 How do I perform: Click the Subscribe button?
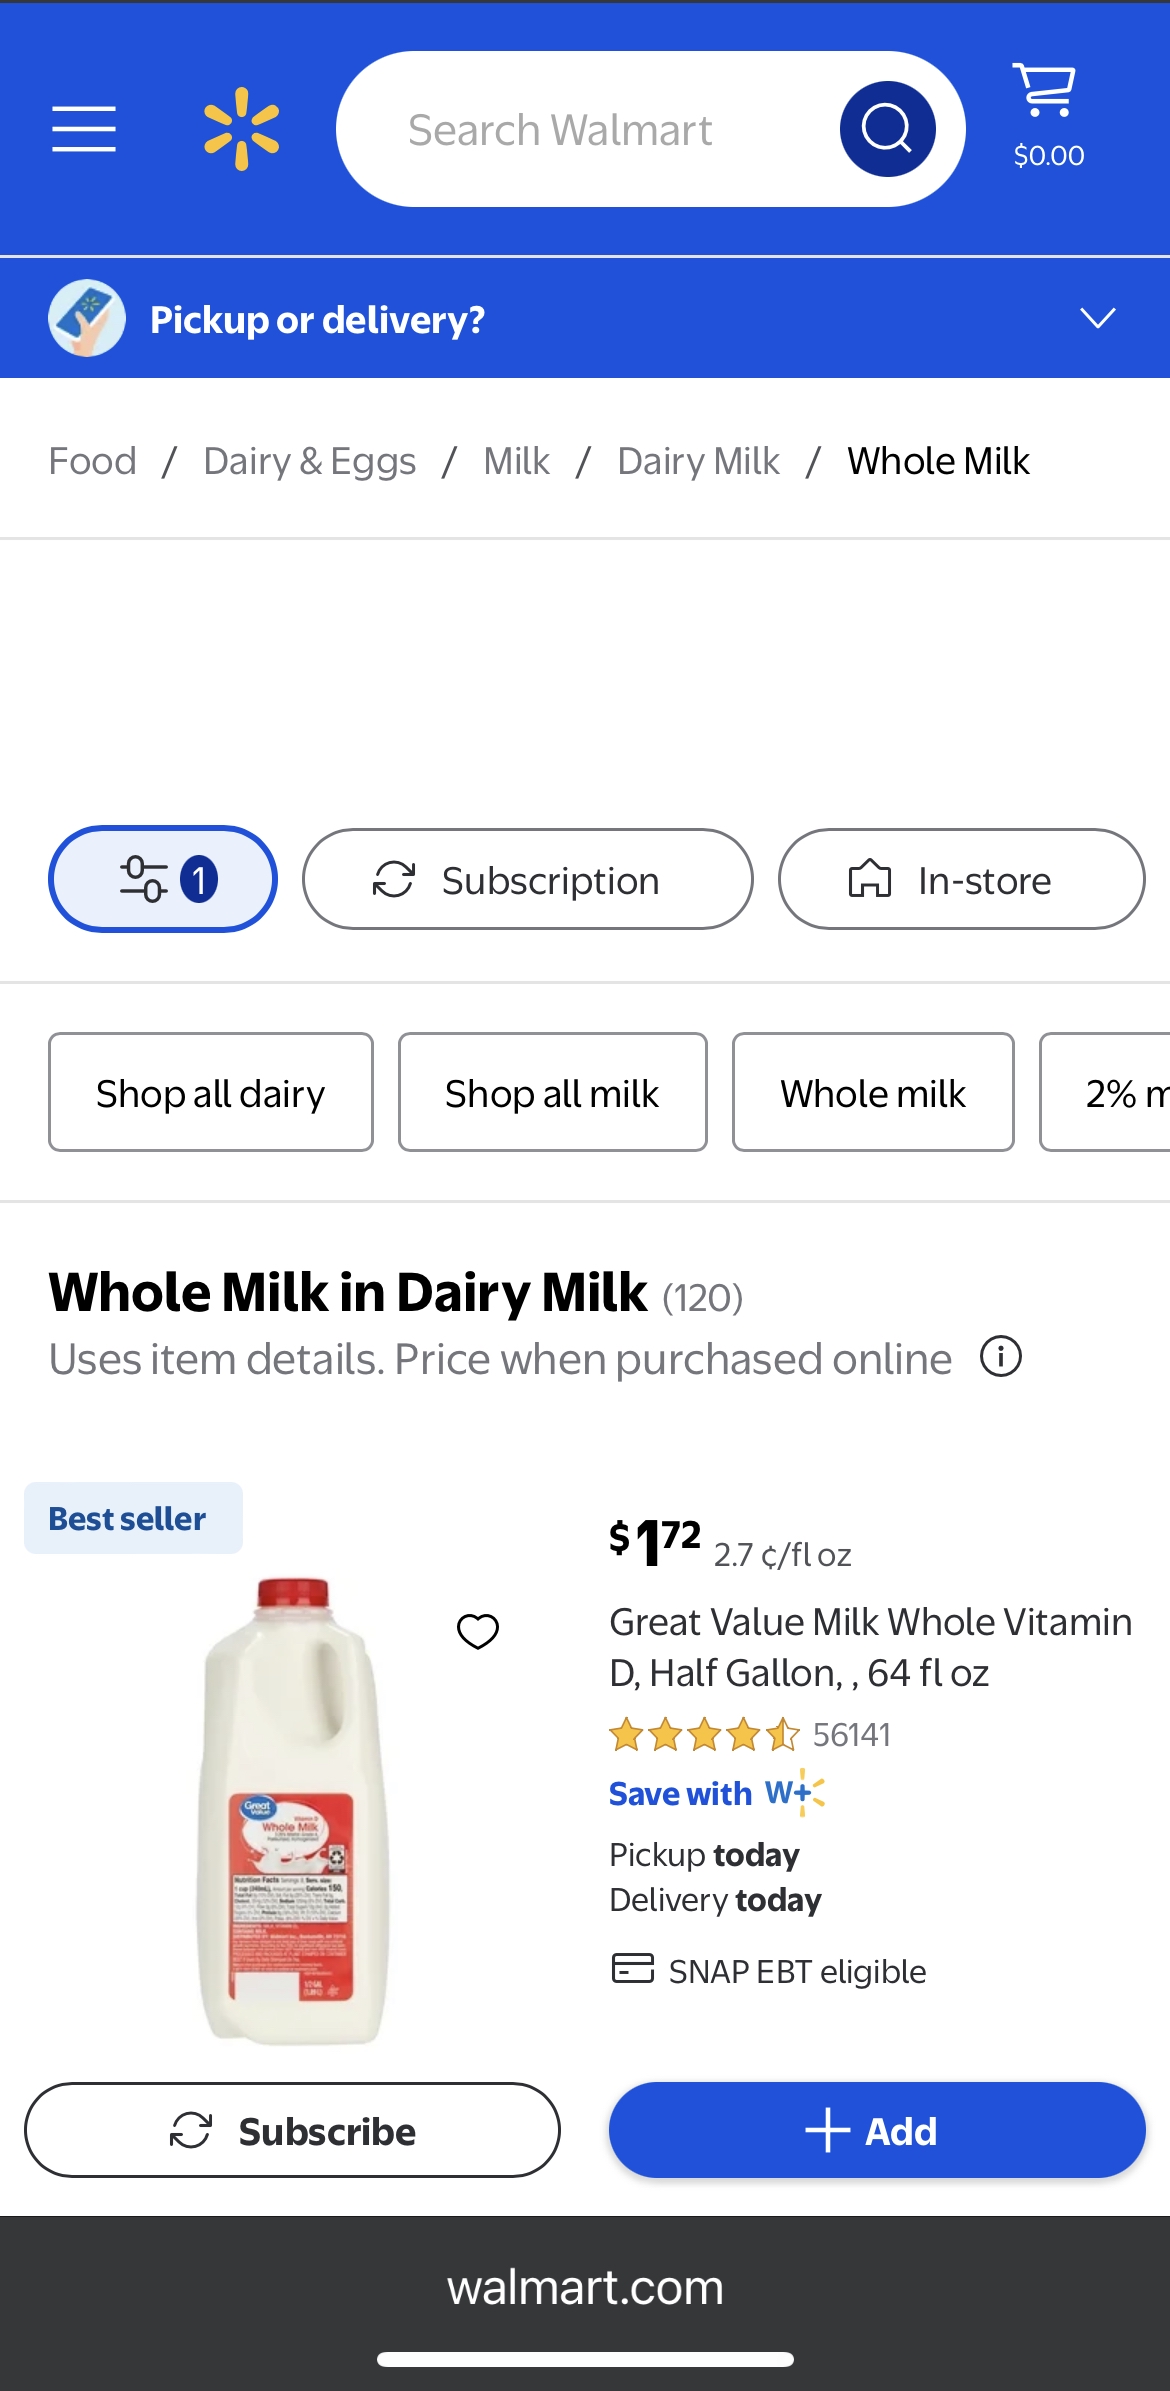(x=292, y=2130)
